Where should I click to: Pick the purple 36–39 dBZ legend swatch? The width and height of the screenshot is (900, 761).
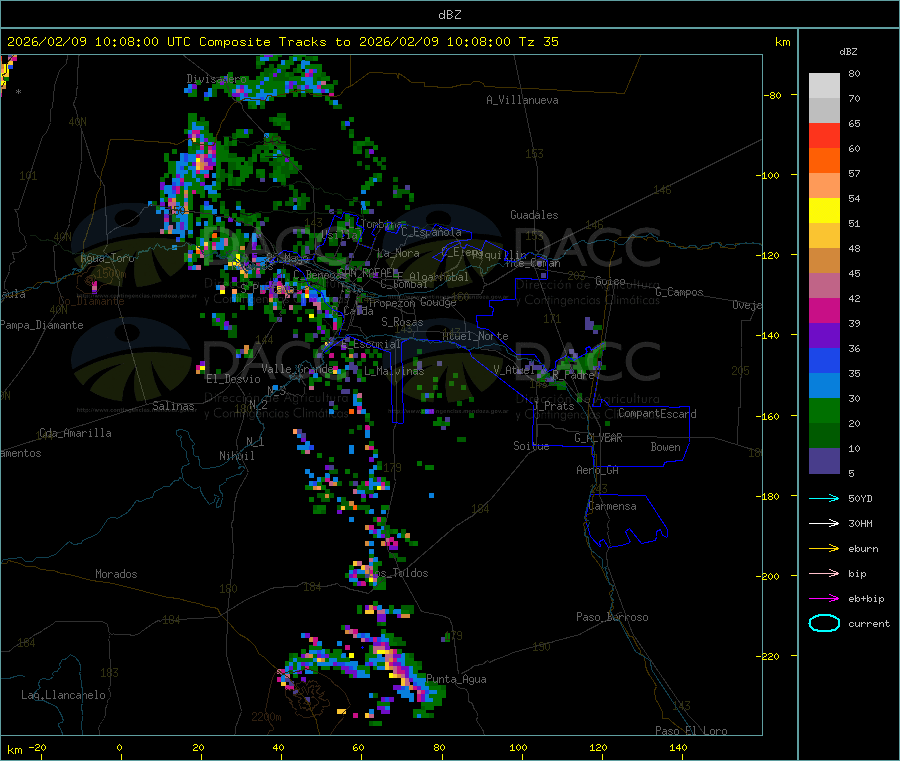pyautogui.click(x=824, y=336)
